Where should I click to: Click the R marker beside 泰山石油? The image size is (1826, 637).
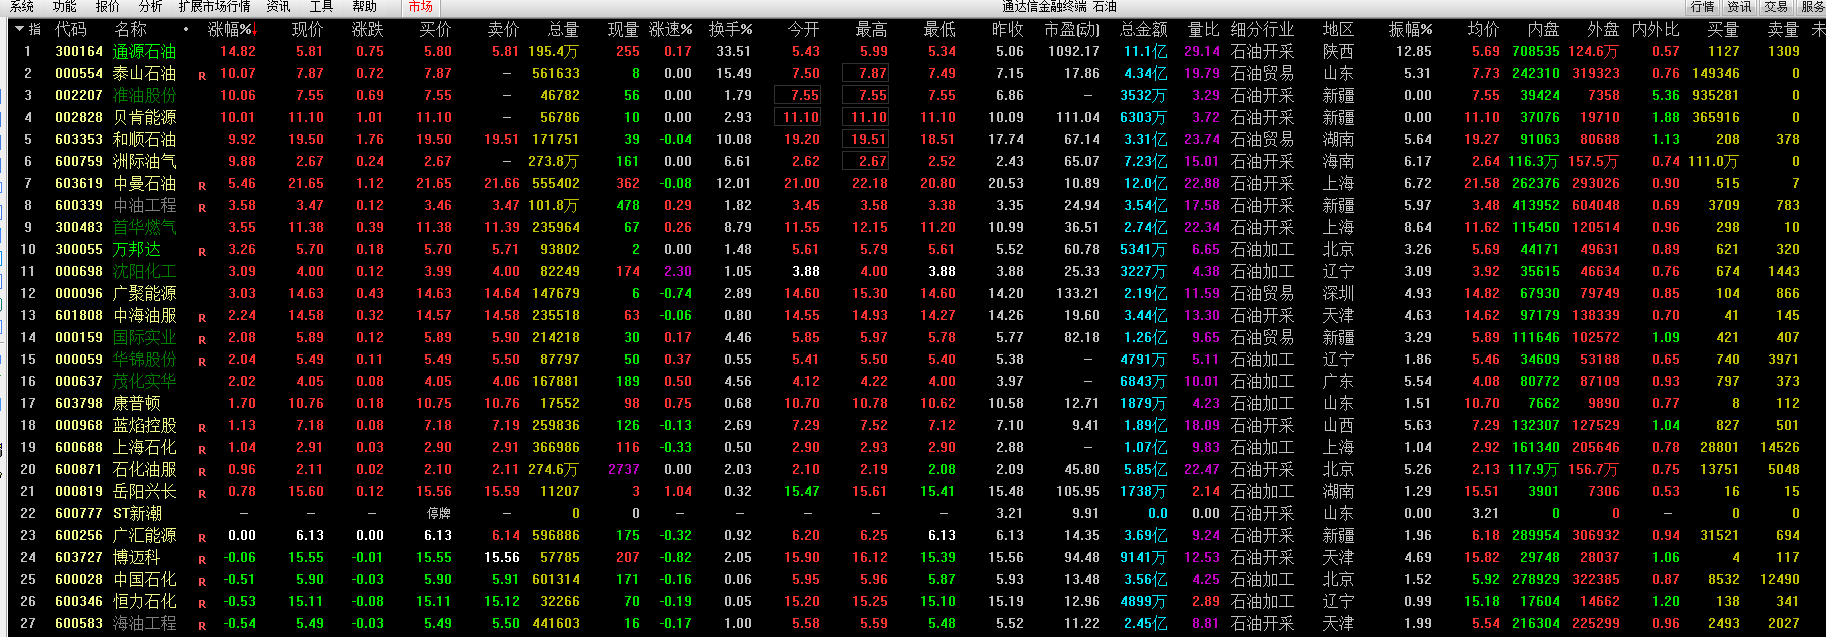point(202,75)
